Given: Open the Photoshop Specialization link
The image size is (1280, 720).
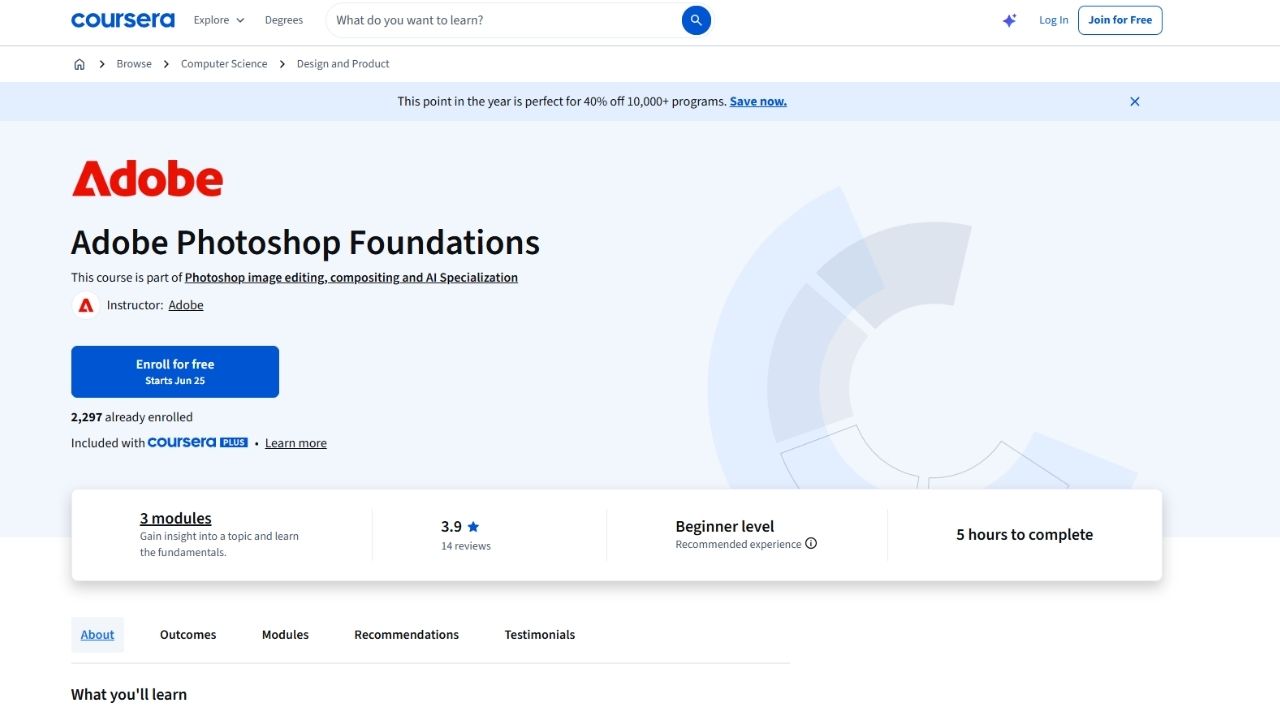Looking at the screenshot, I should [x=351, y=277].
